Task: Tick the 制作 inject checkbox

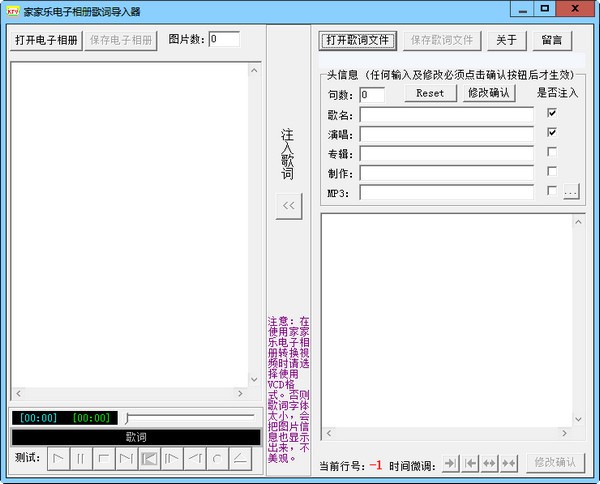Action: coord(552,171)
